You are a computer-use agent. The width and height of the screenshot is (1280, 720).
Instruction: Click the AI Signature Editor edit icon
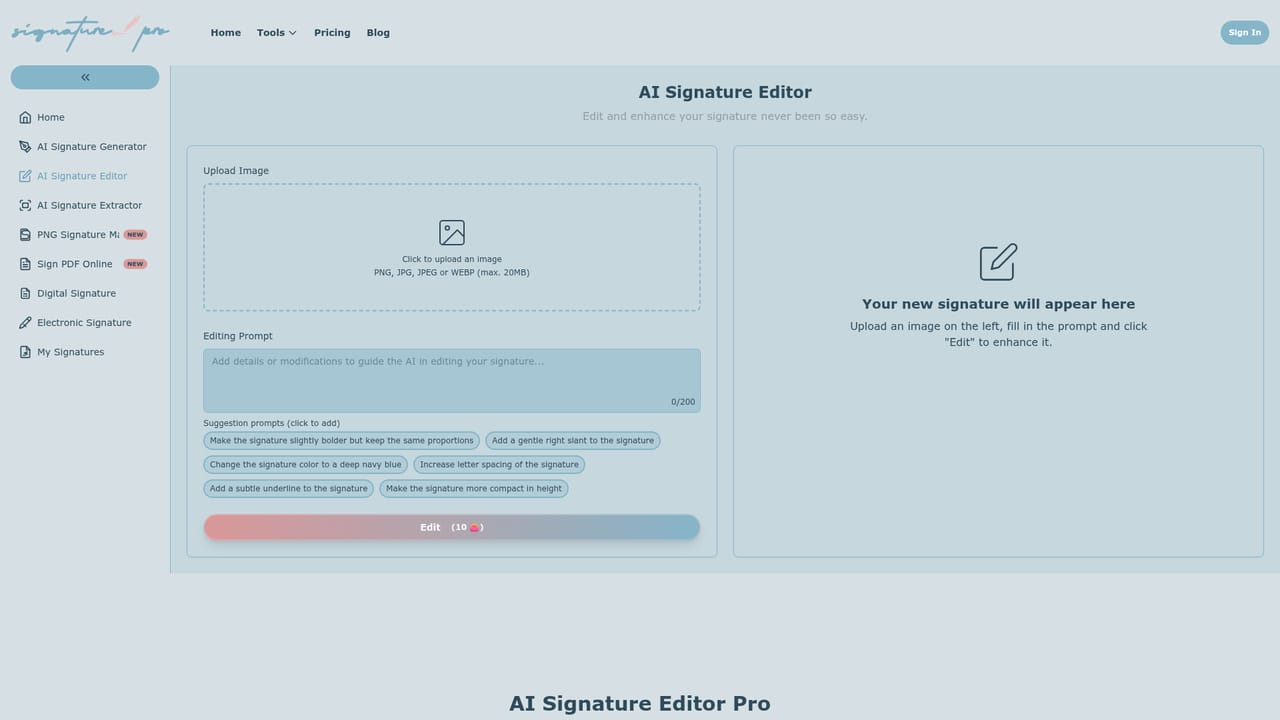(25, 176)
